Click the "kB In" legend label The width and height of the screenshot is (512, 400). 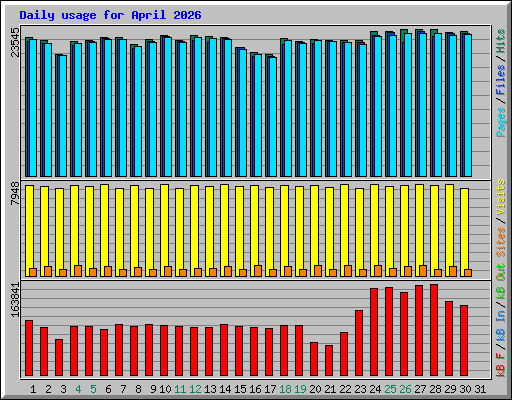pyautogui.click(x=501, y=325)
